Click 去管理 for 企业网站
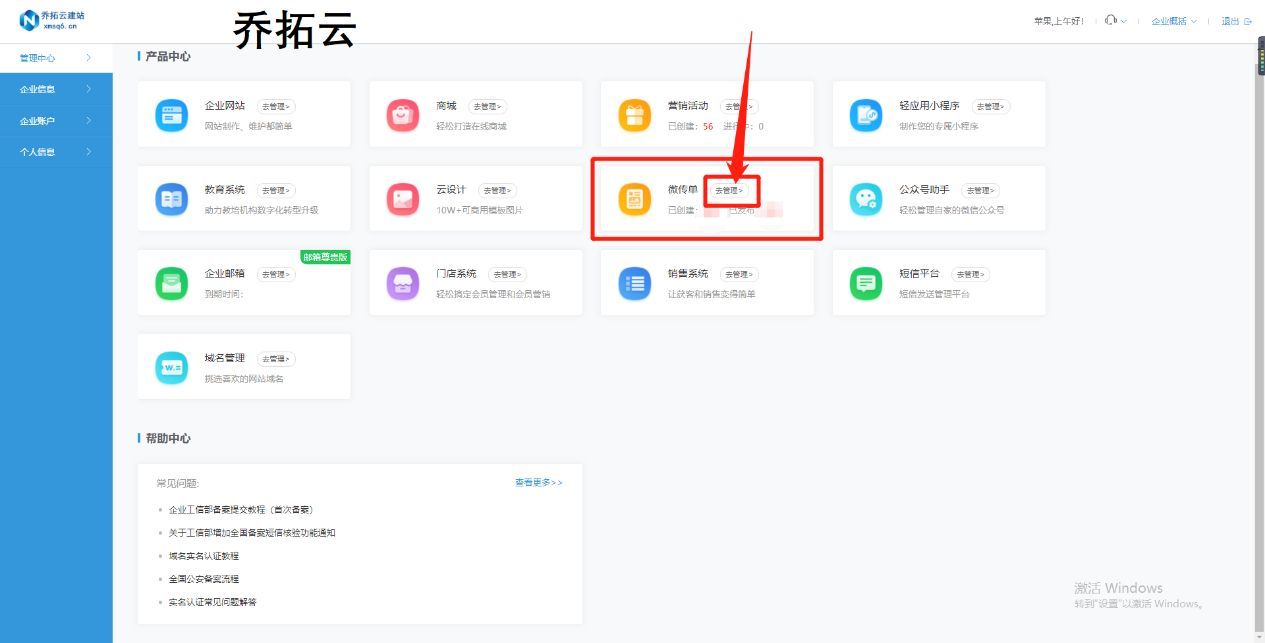 [276, 106]
